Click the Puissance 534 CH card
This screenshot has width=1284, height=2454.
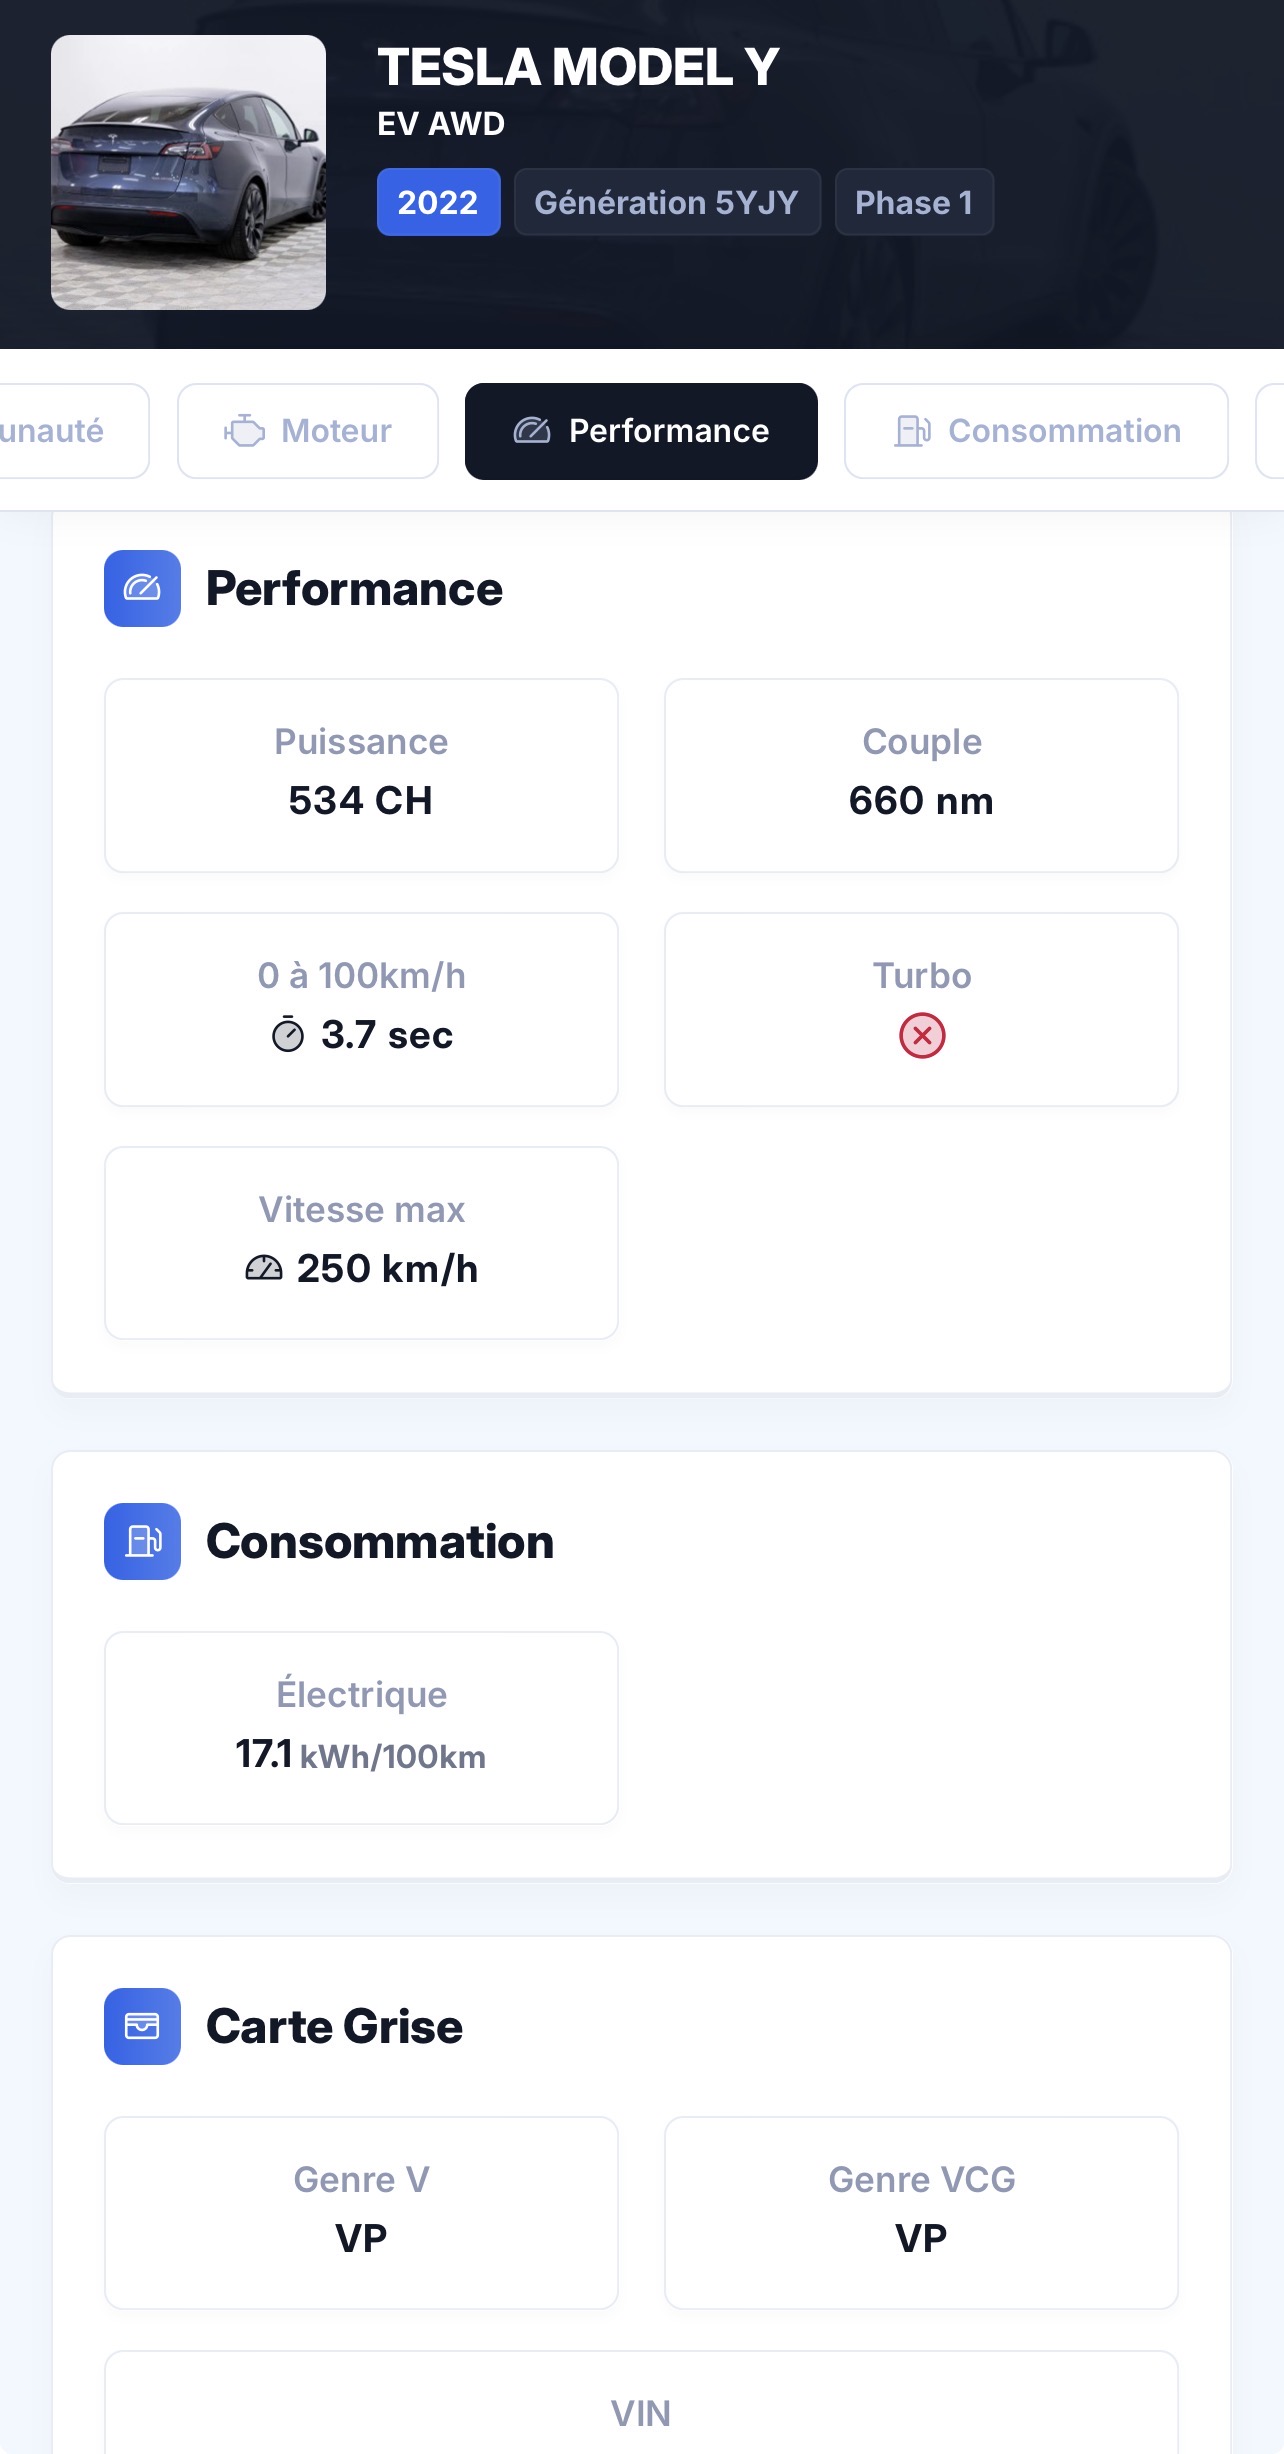coord(361,775)
